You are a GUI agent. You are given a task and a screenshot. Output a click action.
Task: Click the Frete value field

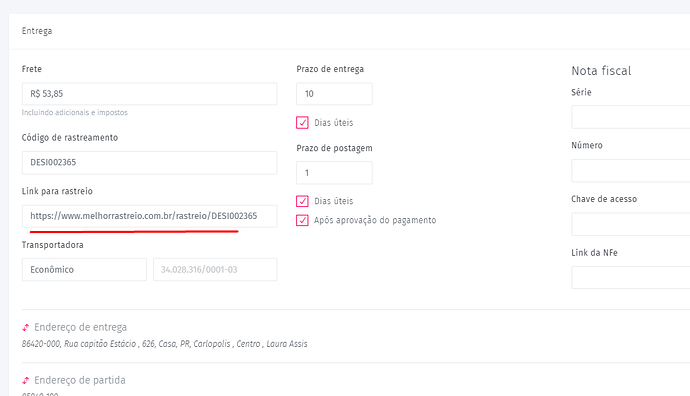150,94
